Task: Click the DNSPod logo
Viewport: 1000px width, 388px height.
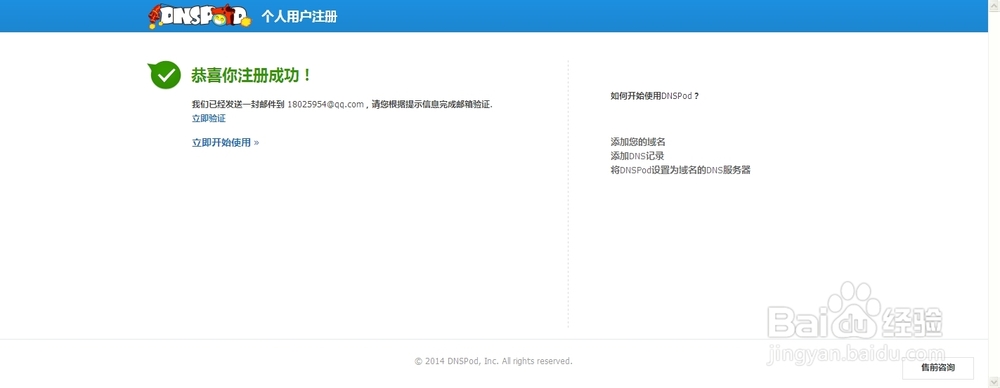Action: click(200, 16)
